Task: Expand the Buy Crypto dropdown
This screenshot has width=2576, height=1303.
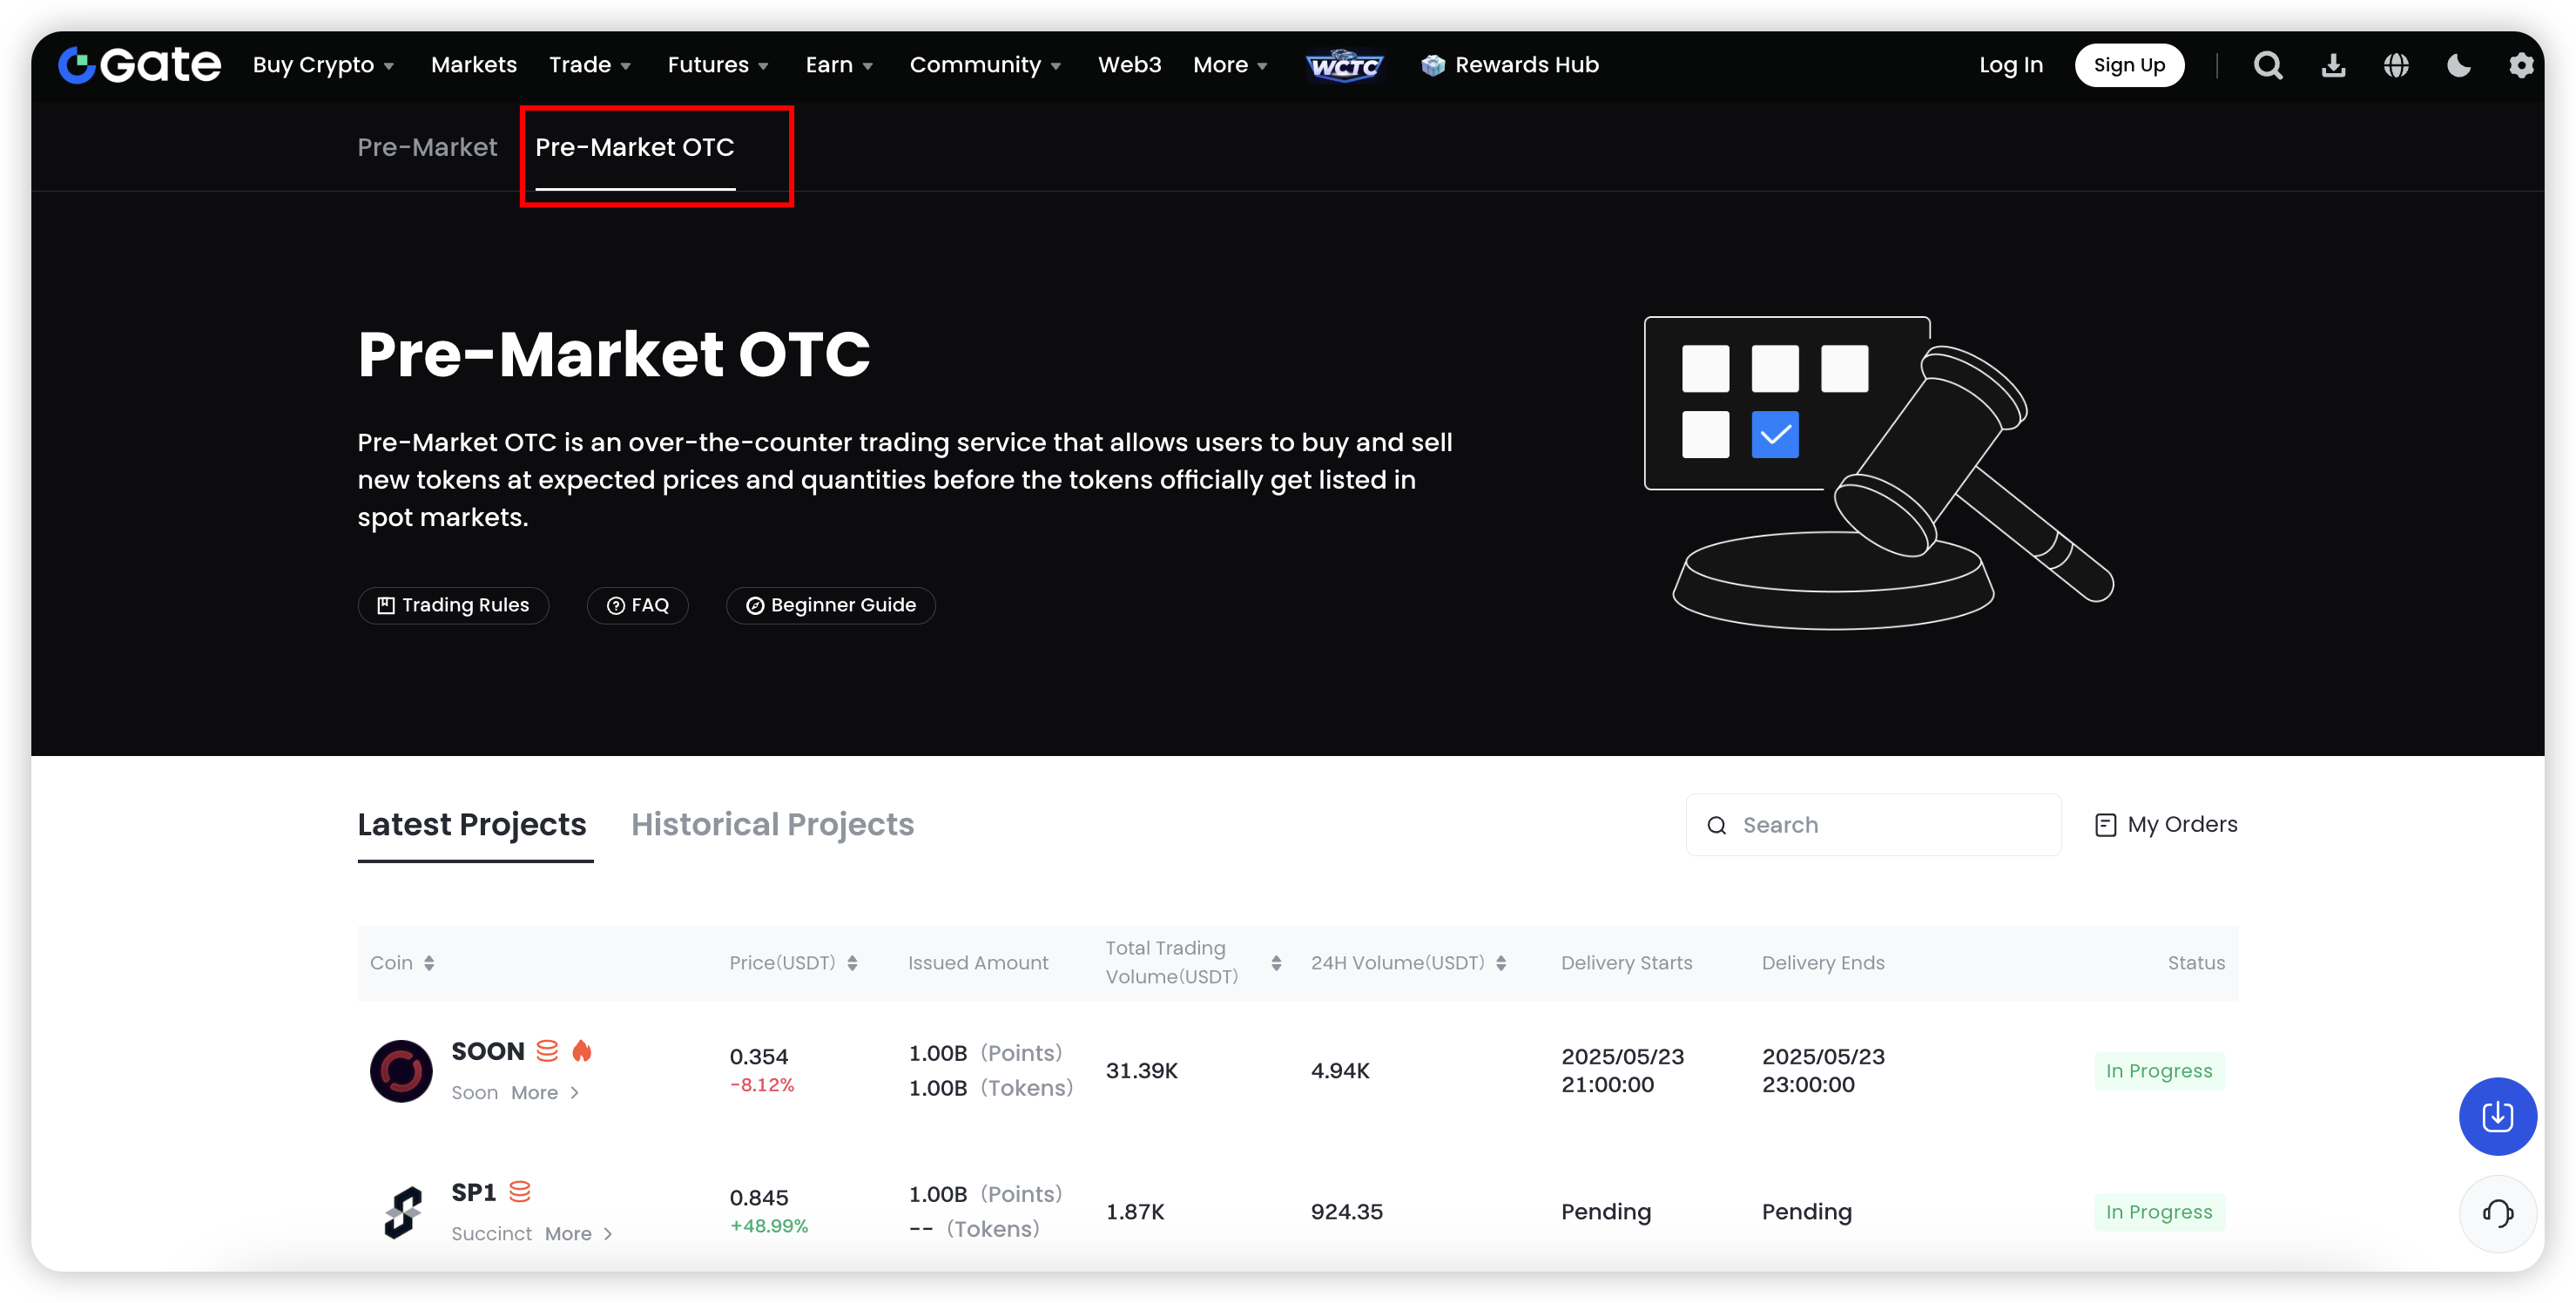Action: click(323, 65)
